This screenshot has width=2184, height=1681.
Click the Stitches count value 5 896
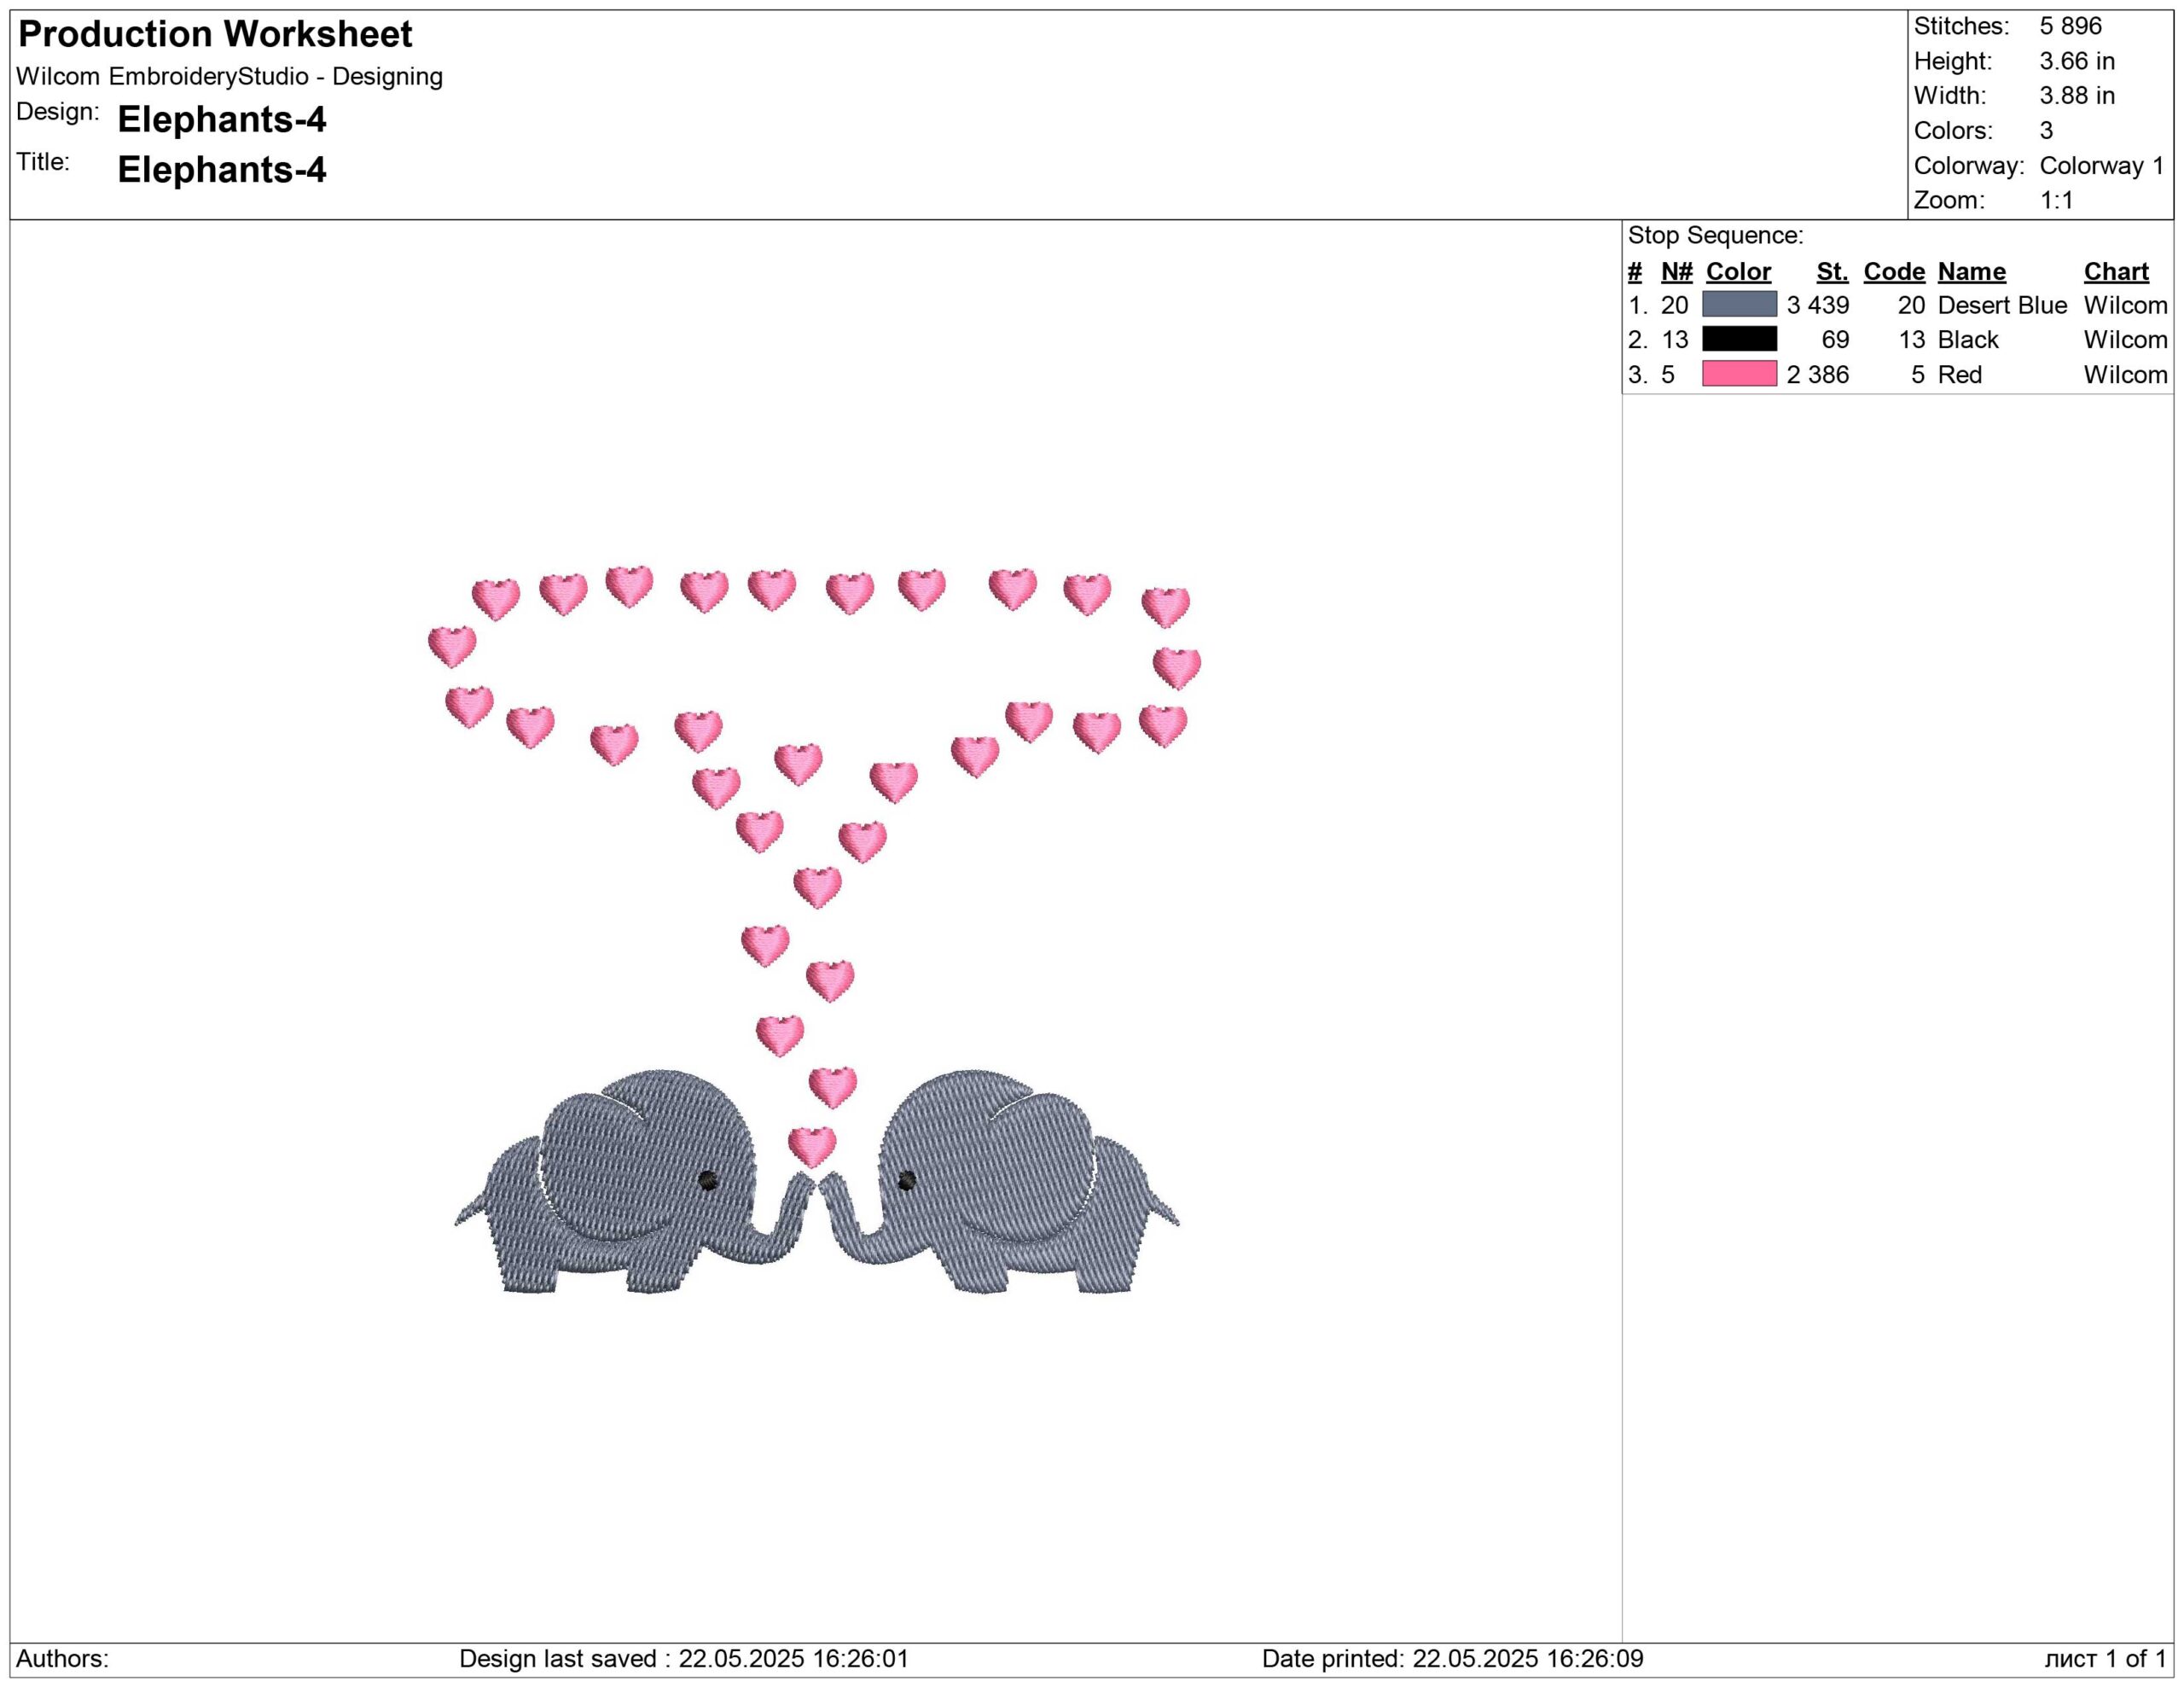coord(2070,26)
